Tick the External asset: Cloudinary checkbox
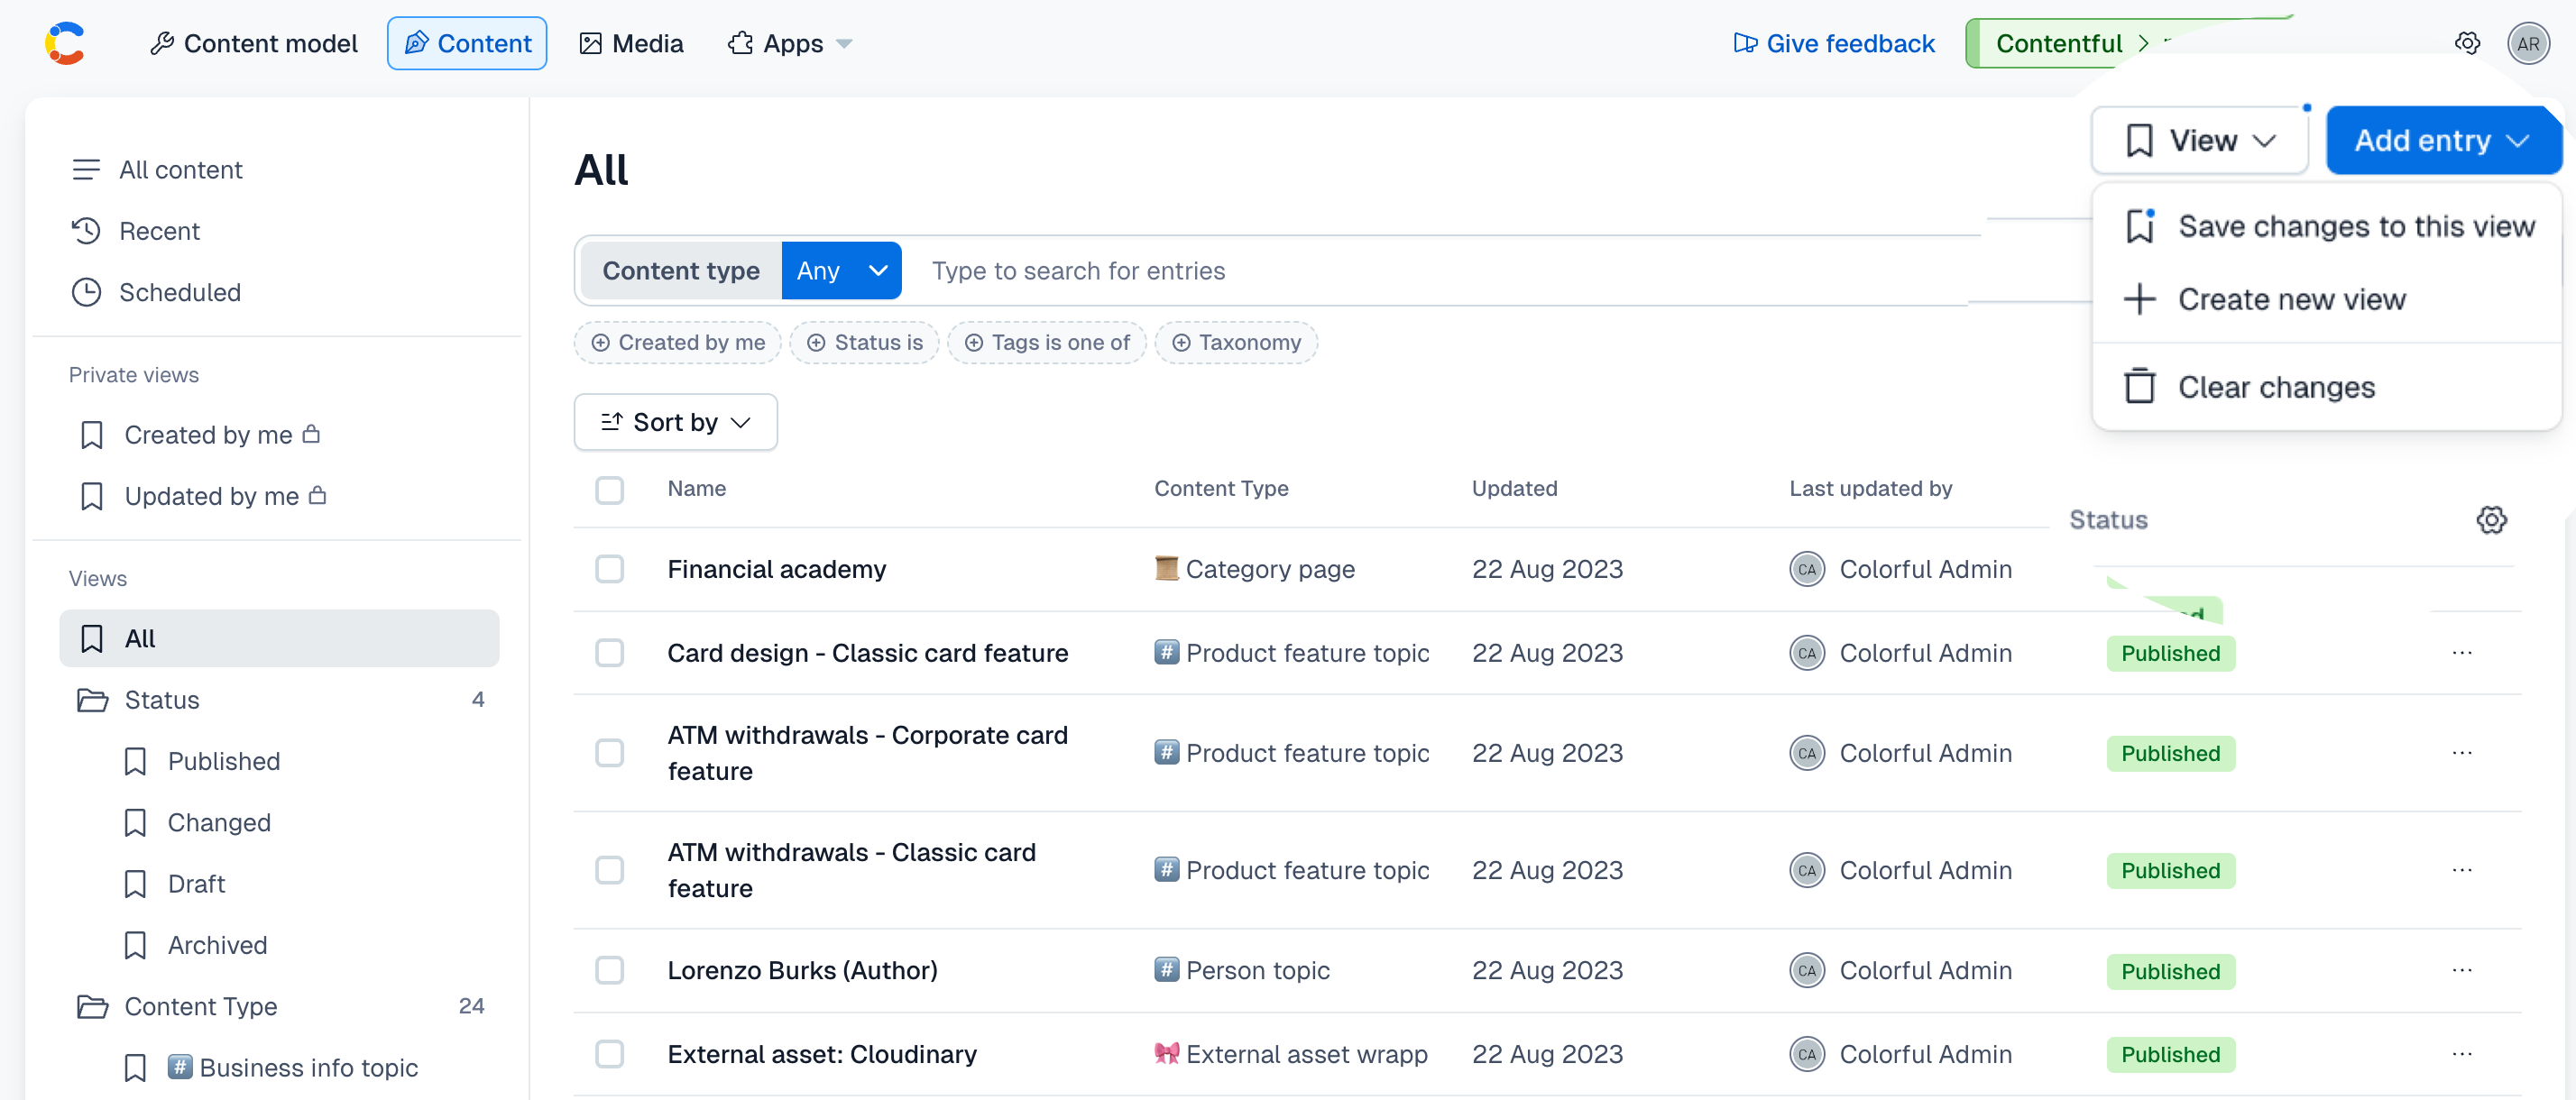The height and width of the screenshot is (1100, 2576). point(609,1054)
